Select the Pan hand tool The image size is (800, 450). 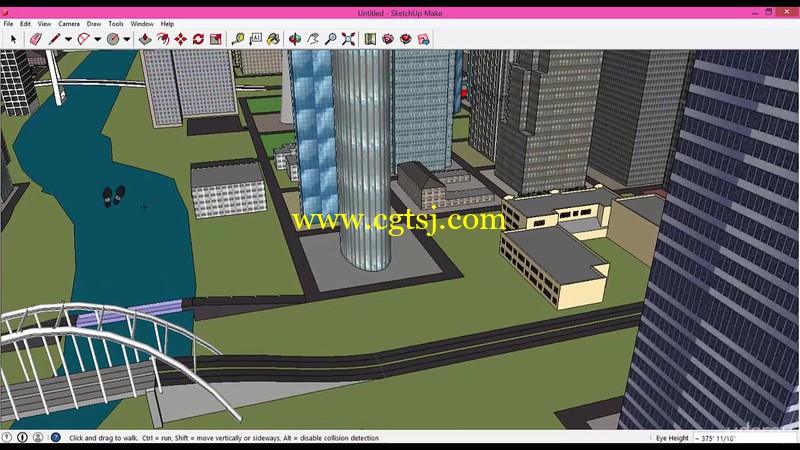click(313, 39)
